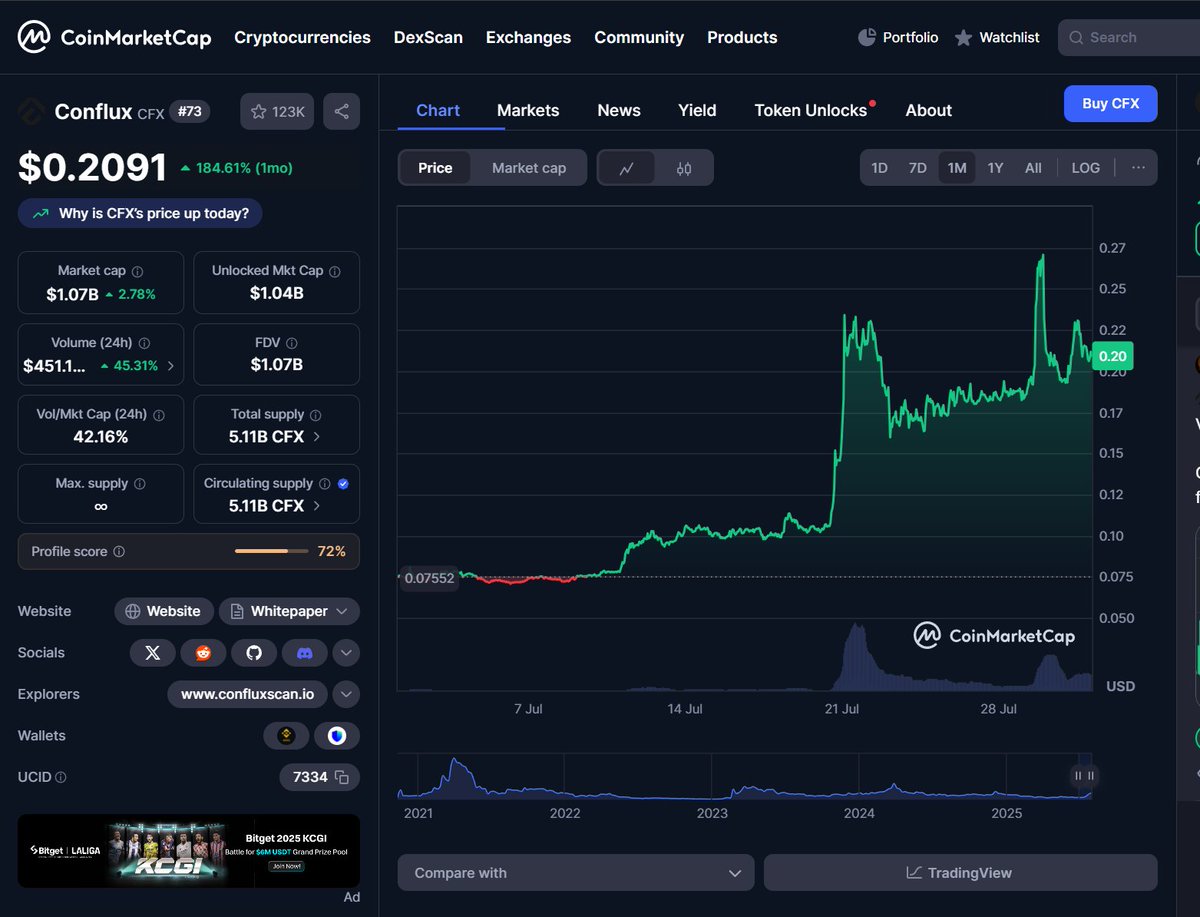
Task: Open www.confluxscan.io explorer link
Action: pos(247,694)
